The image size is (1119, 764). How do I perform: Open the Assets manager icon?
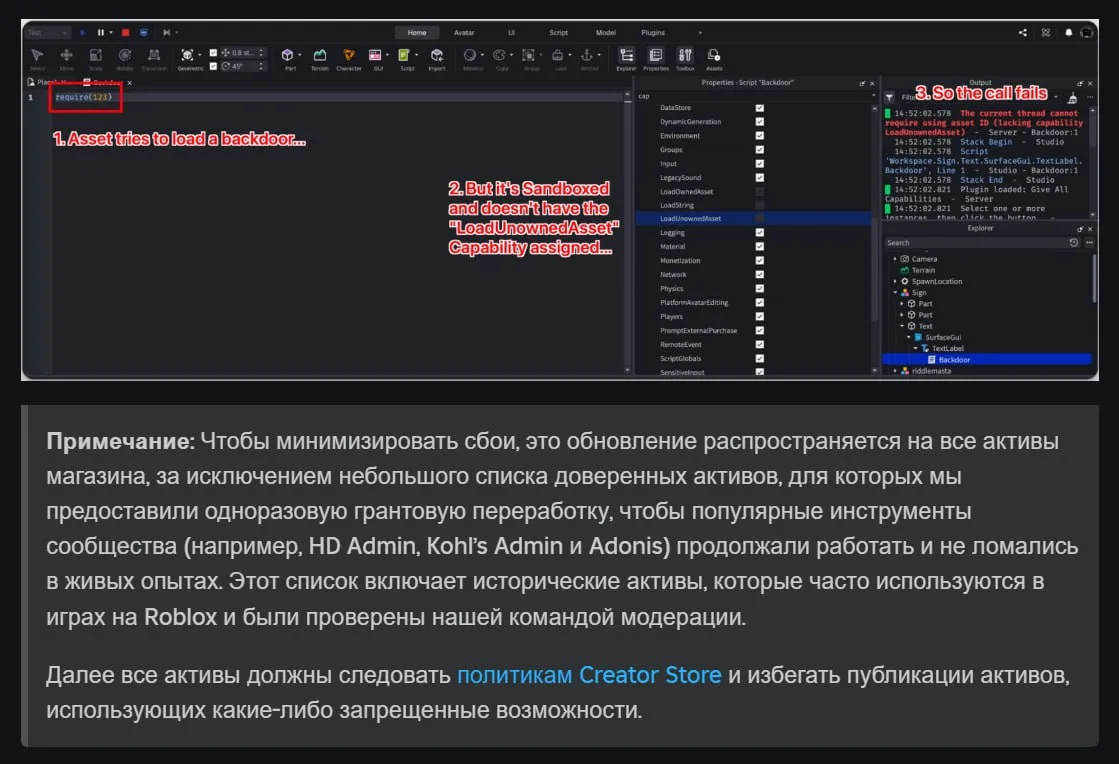(x=714, y=56)
